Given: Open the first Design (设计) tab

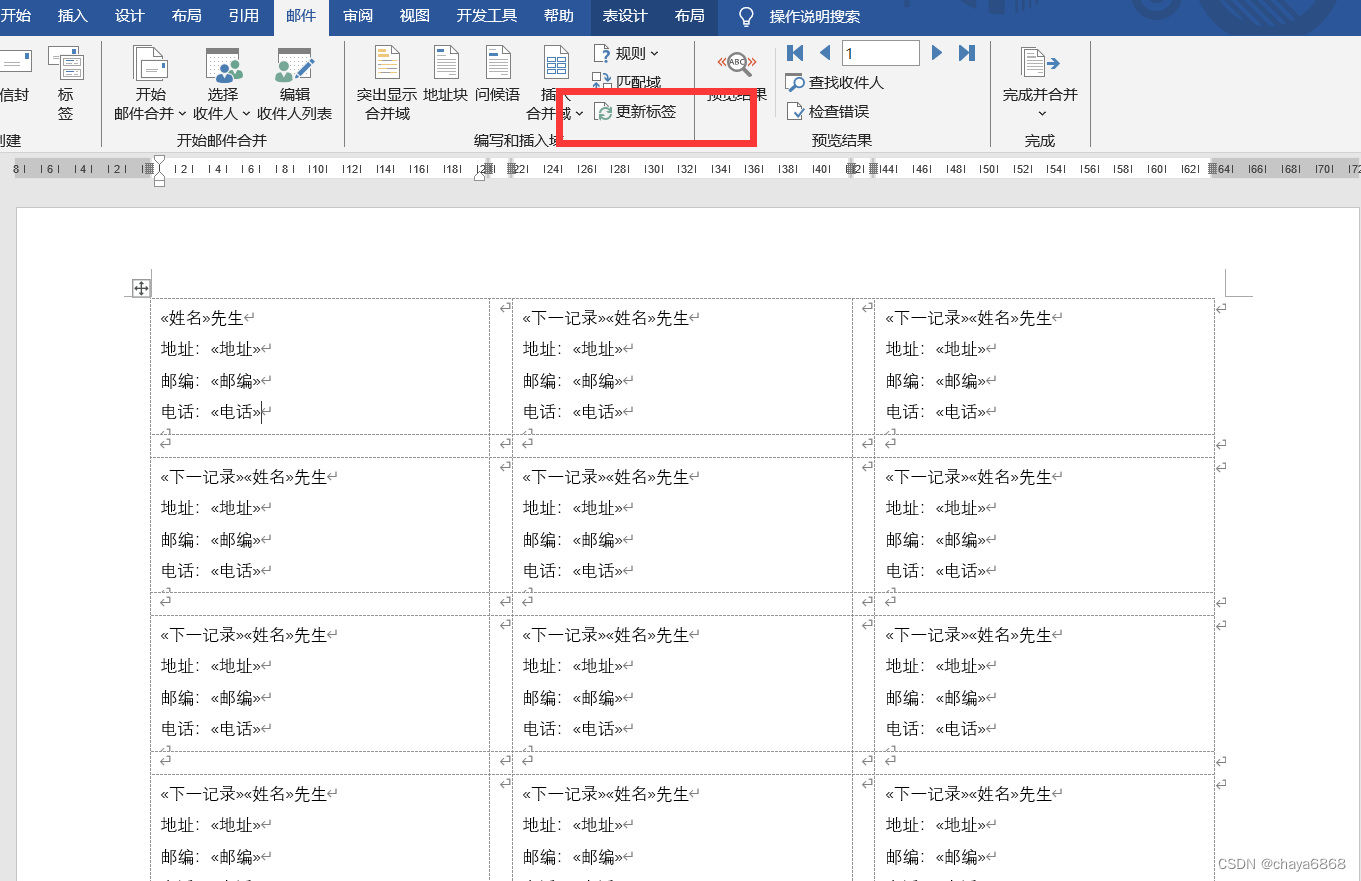Looking at the screenshot, I should pos(130,16).
